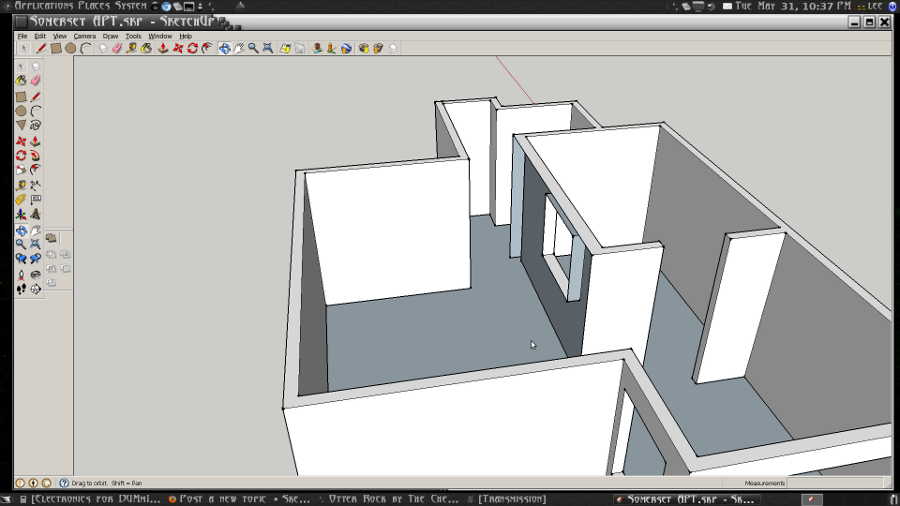
Task: Open the Camera menu
Action: click(x=84, y=36)
